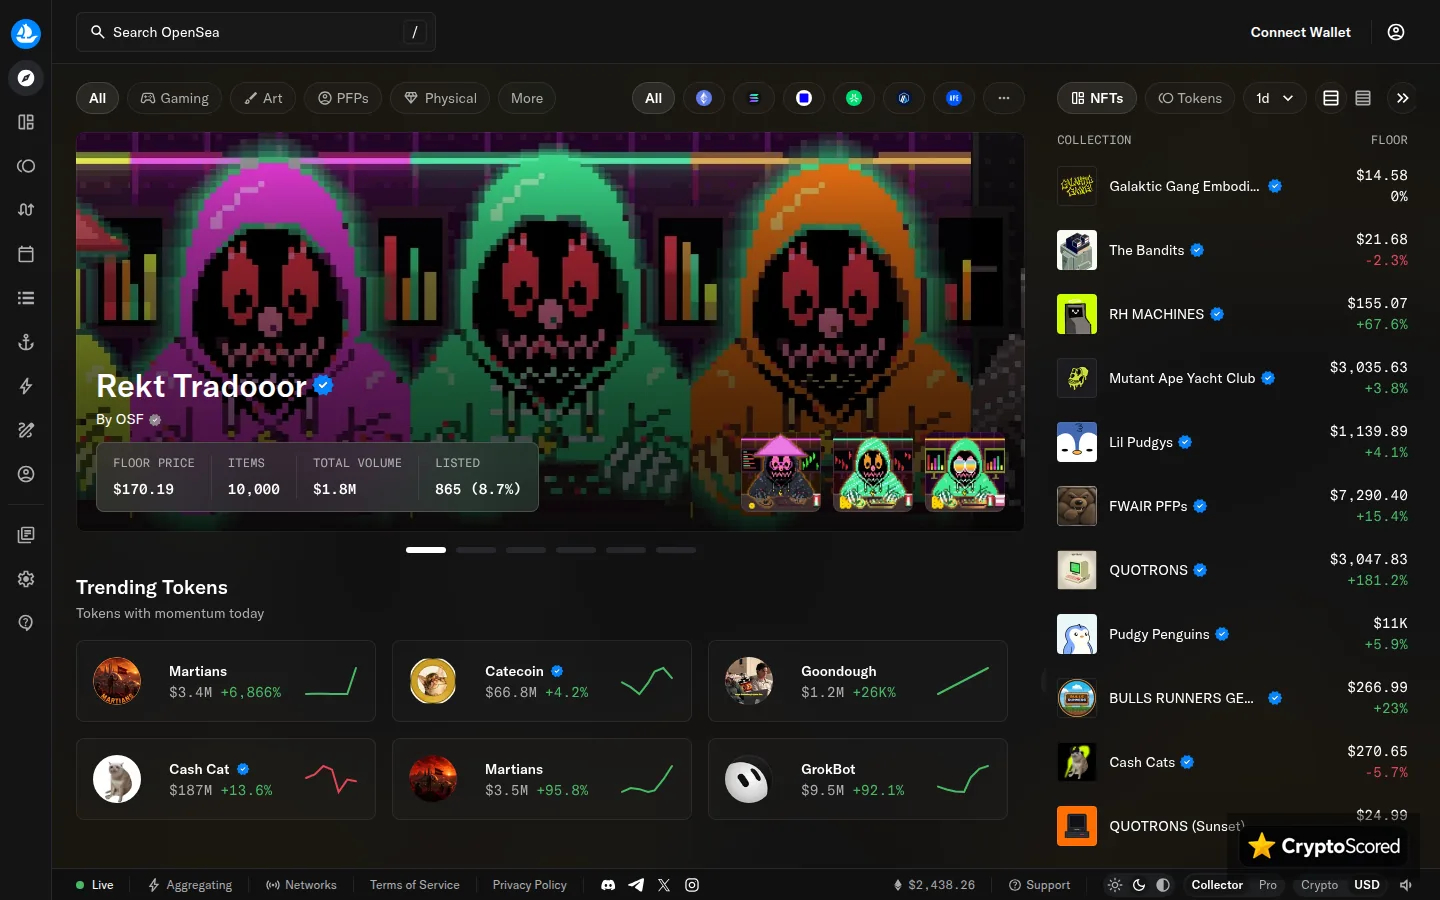This screenshot has width=1440, height=900.
Task: Open the tokens coin icon in sidebar
Action: [26, 166]
